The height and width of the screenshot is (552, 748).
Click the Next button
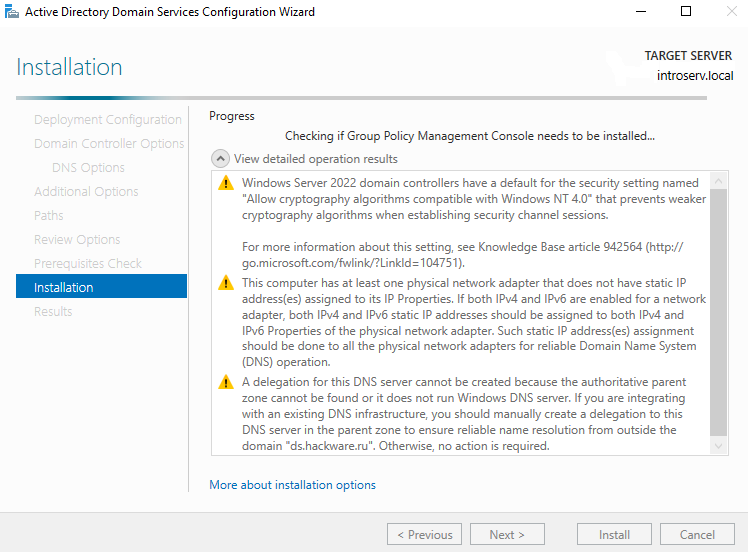point(507,535)
